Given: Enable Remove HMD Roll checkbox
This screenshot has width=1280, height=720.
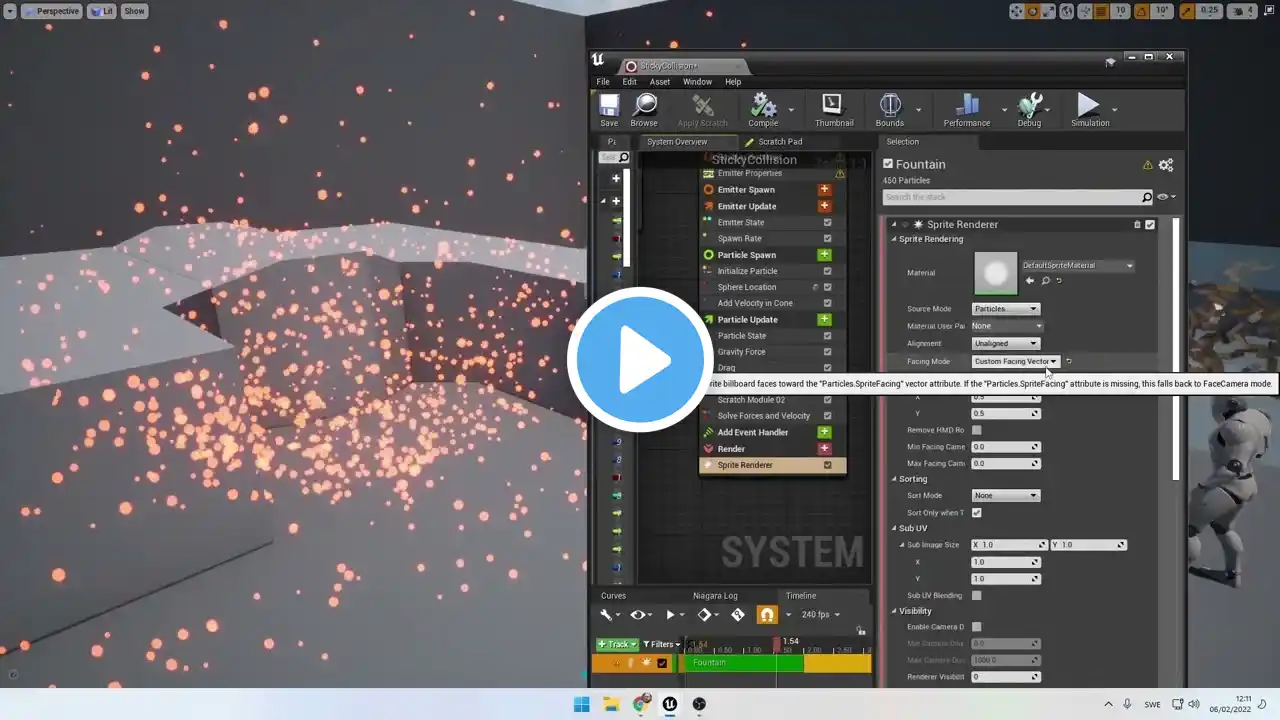Looking at the screenshot, I should tap(977, 430).
